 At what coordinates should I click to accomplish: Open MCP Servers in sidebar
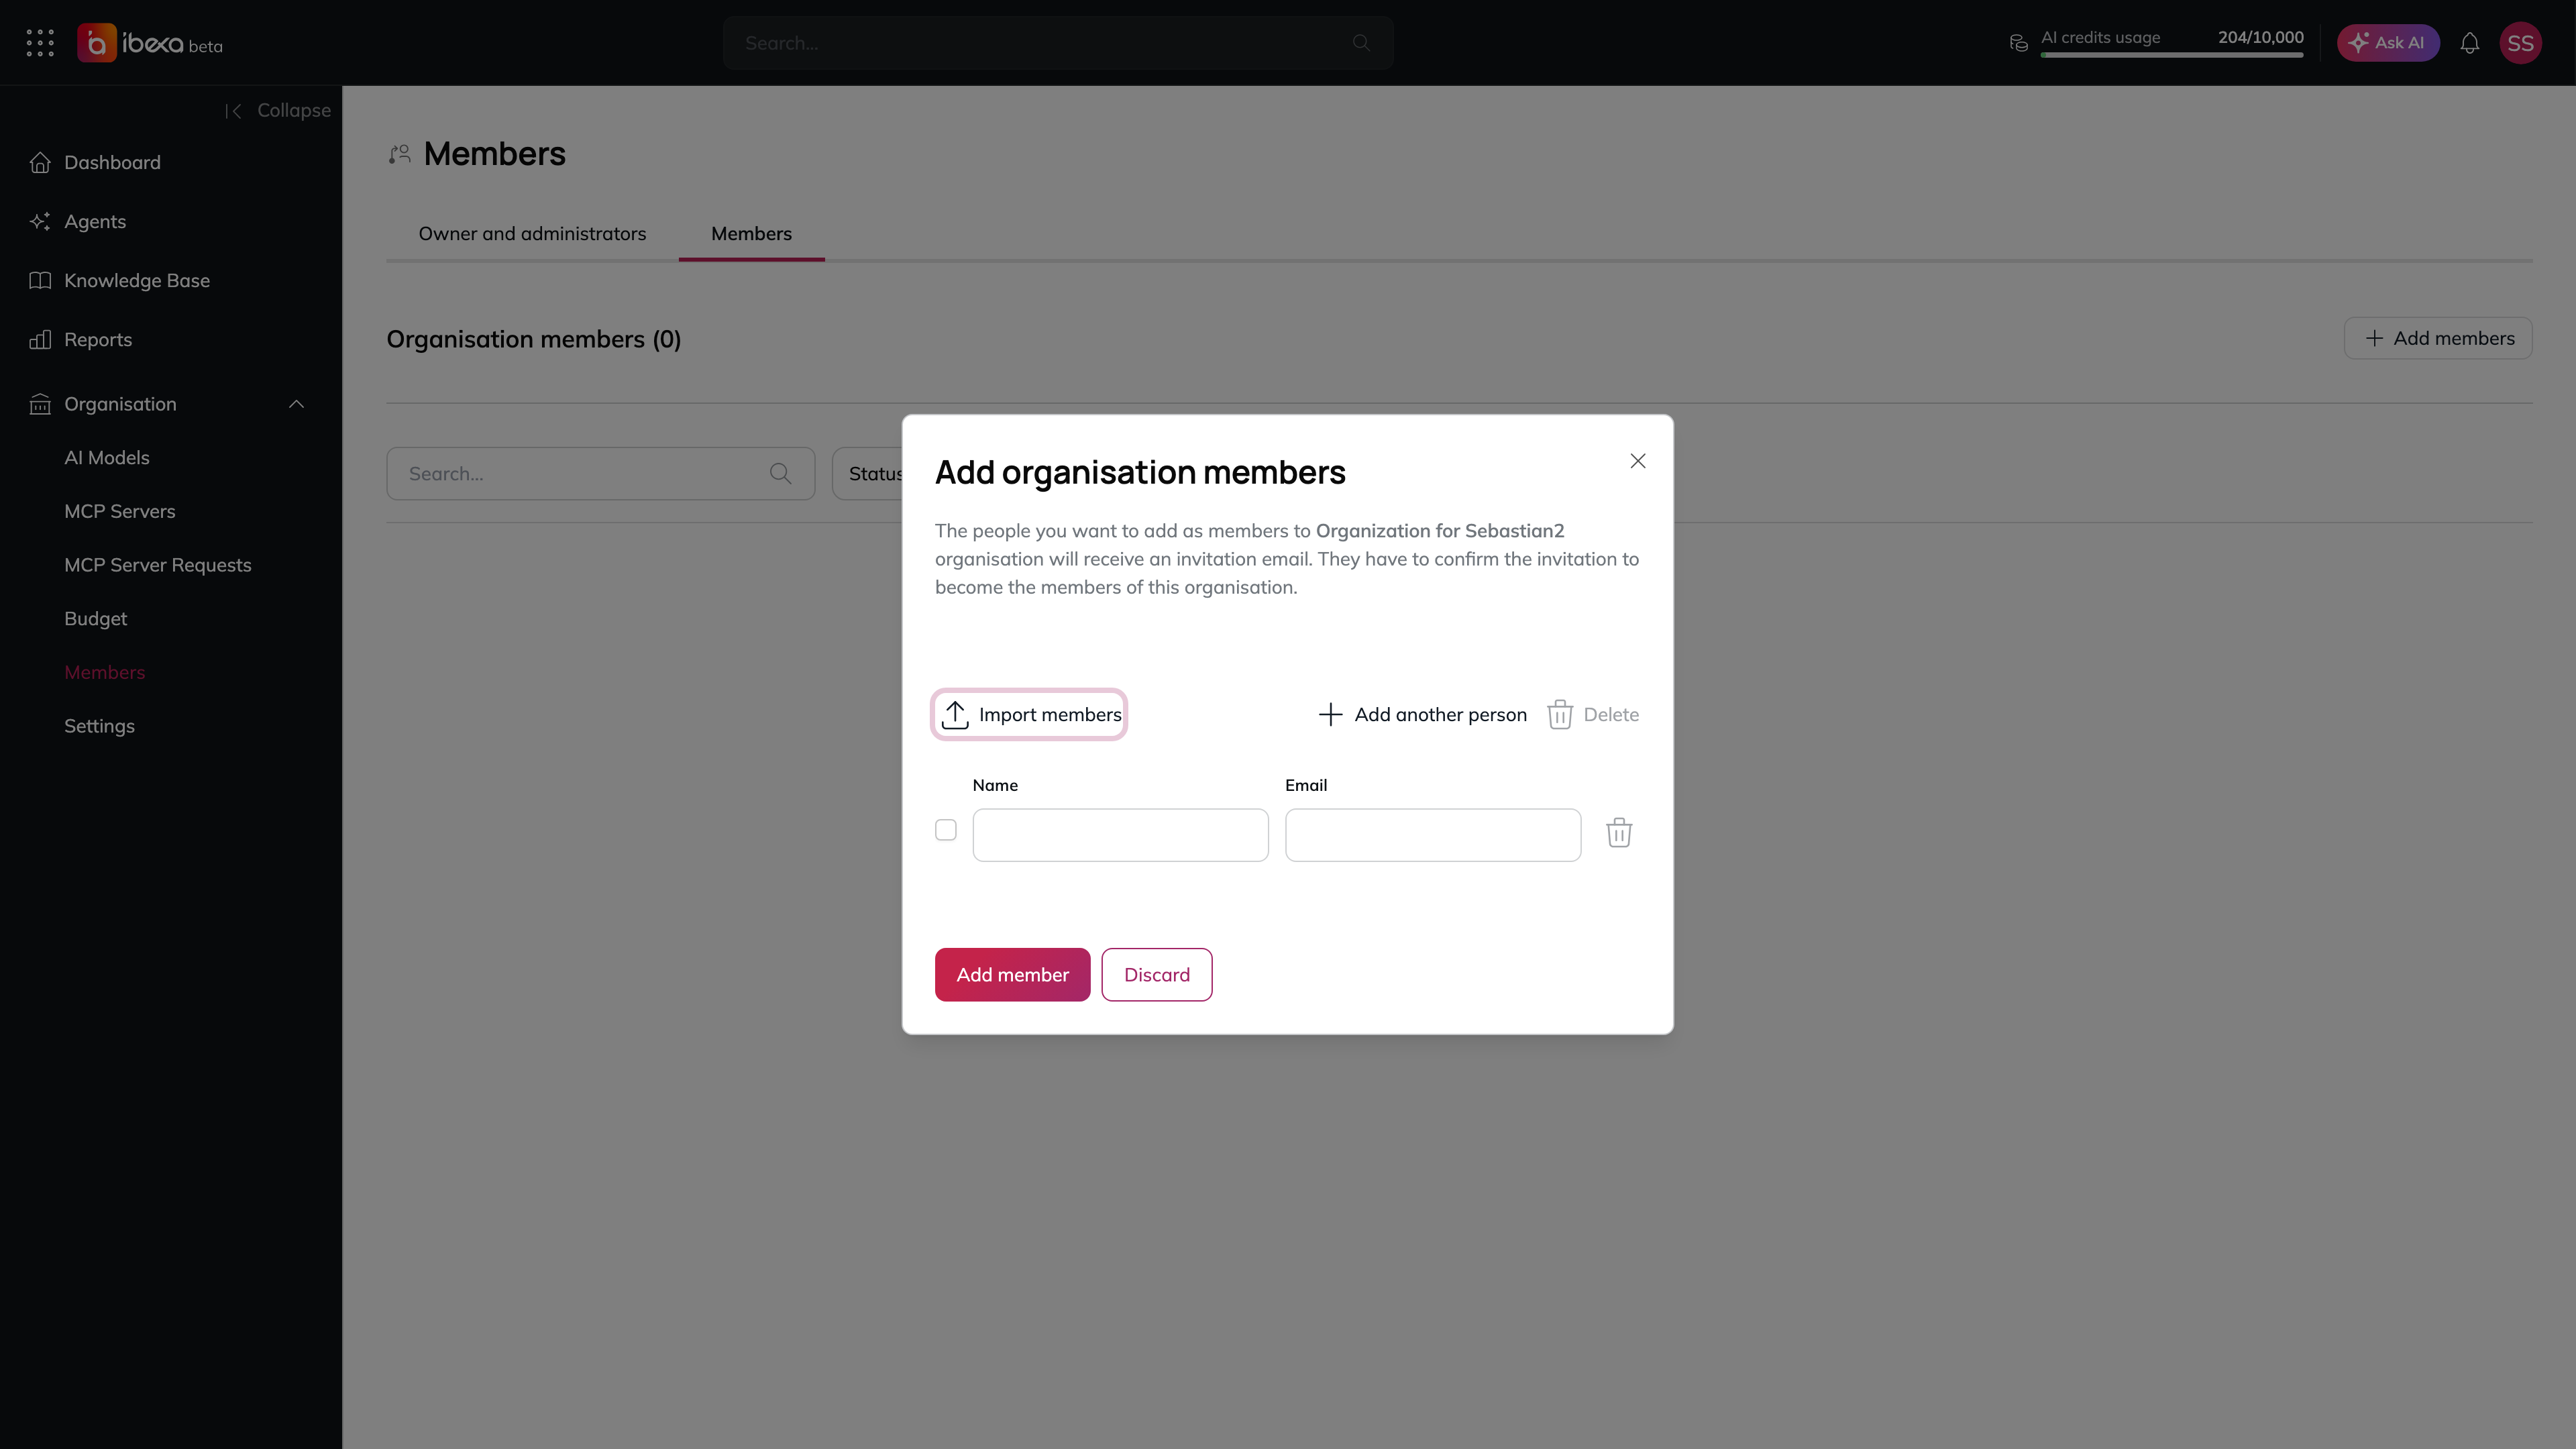coord(120,512)
